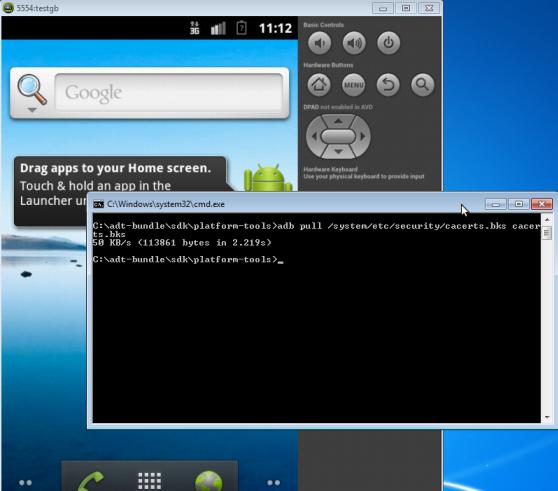558x491 pixels.
Task: Open the MENU hardware button
Action: pyautogui.click(x=353, y=85)
